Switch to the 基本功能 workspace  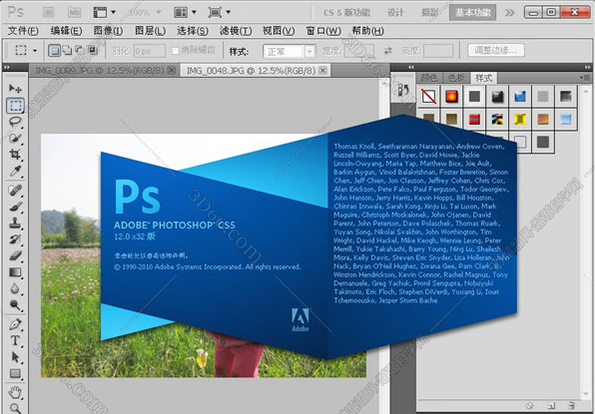click(x=473, y=13)
